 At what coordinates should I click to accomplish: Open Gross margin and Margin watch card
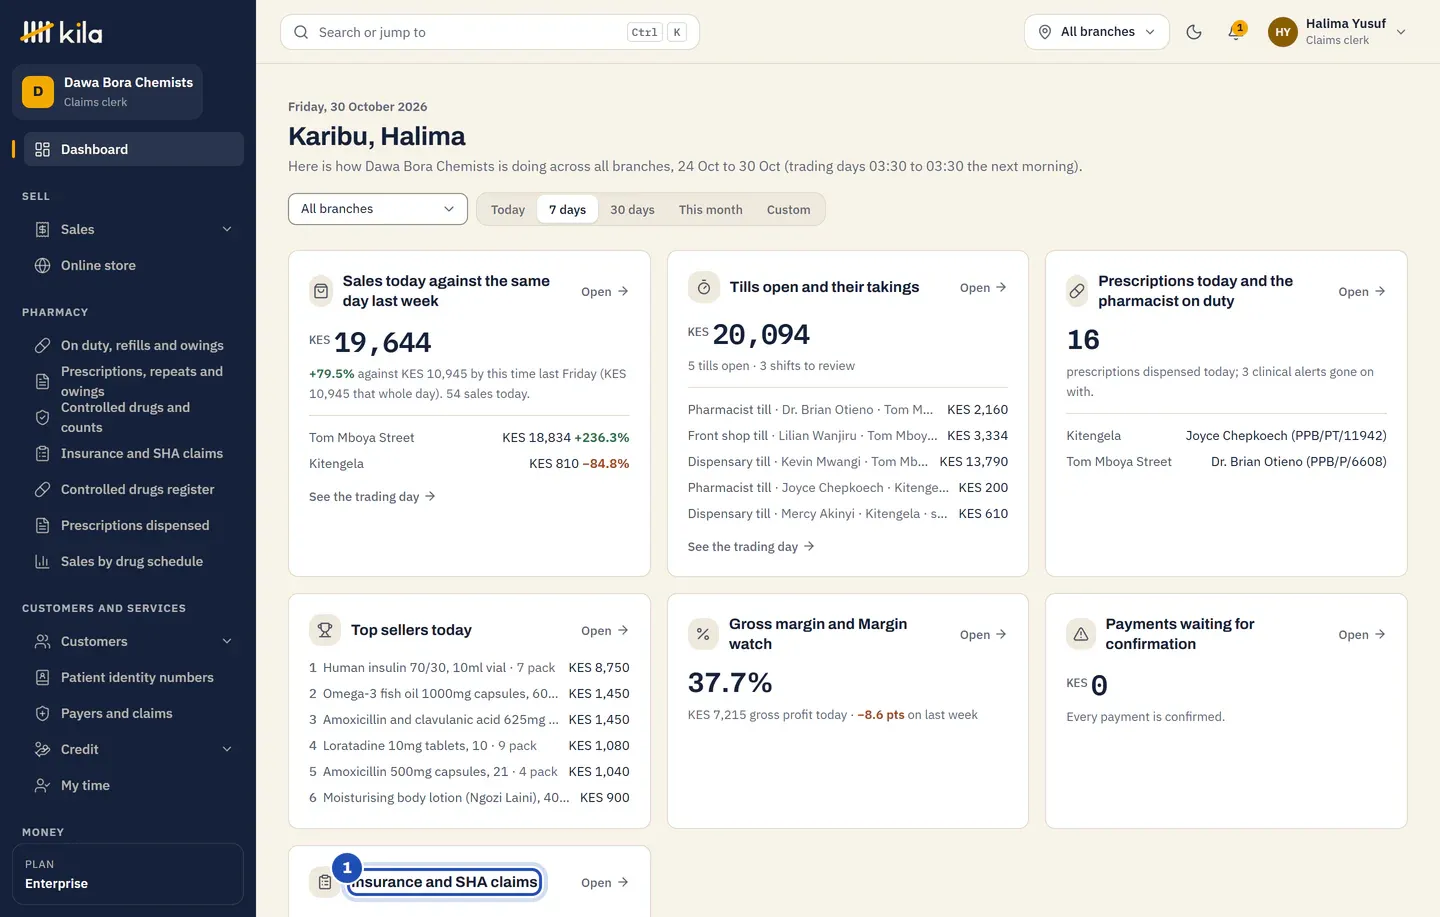coord(983,634)
